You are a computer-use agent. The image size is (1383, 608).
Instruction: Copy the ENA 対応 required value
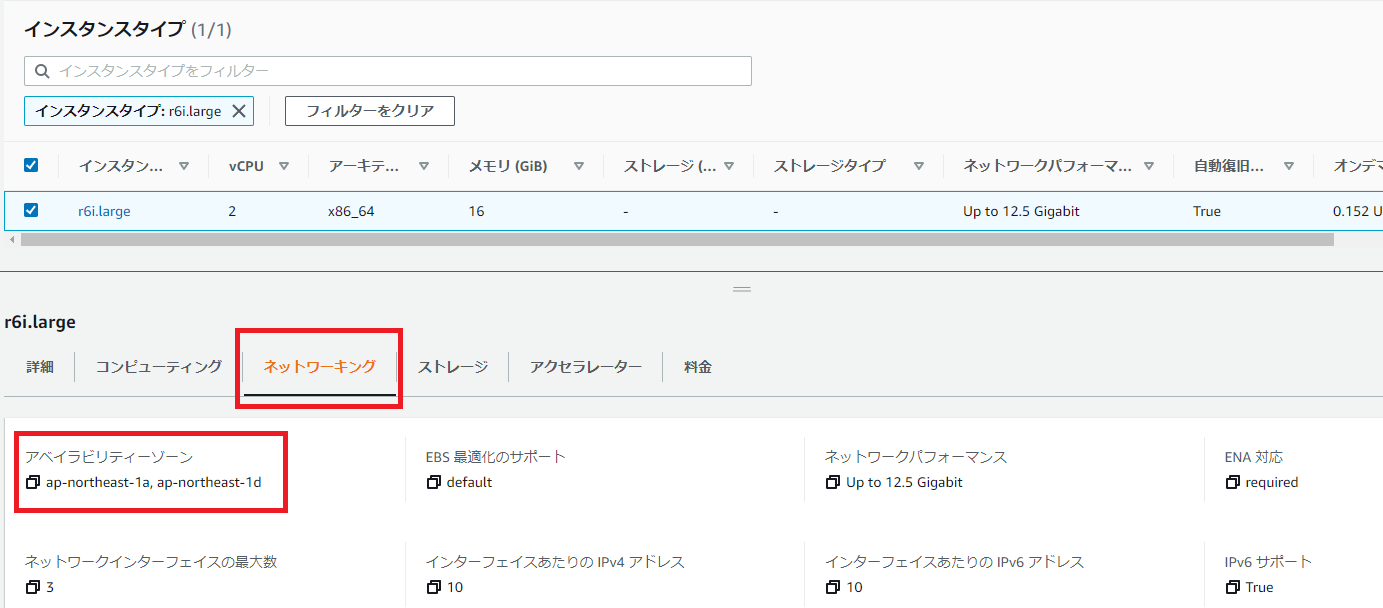(1232, 483)
